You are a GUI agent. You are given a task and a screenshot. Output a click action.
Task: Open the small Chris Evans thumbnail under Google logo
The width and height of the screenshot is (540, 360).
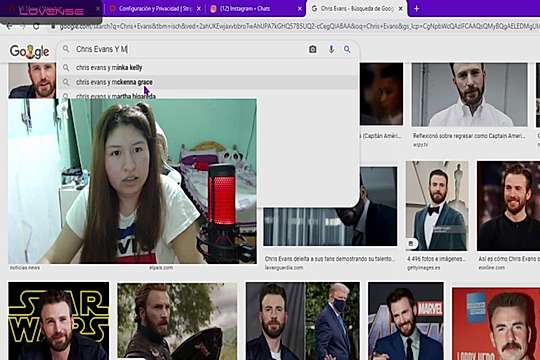[32, 80]
